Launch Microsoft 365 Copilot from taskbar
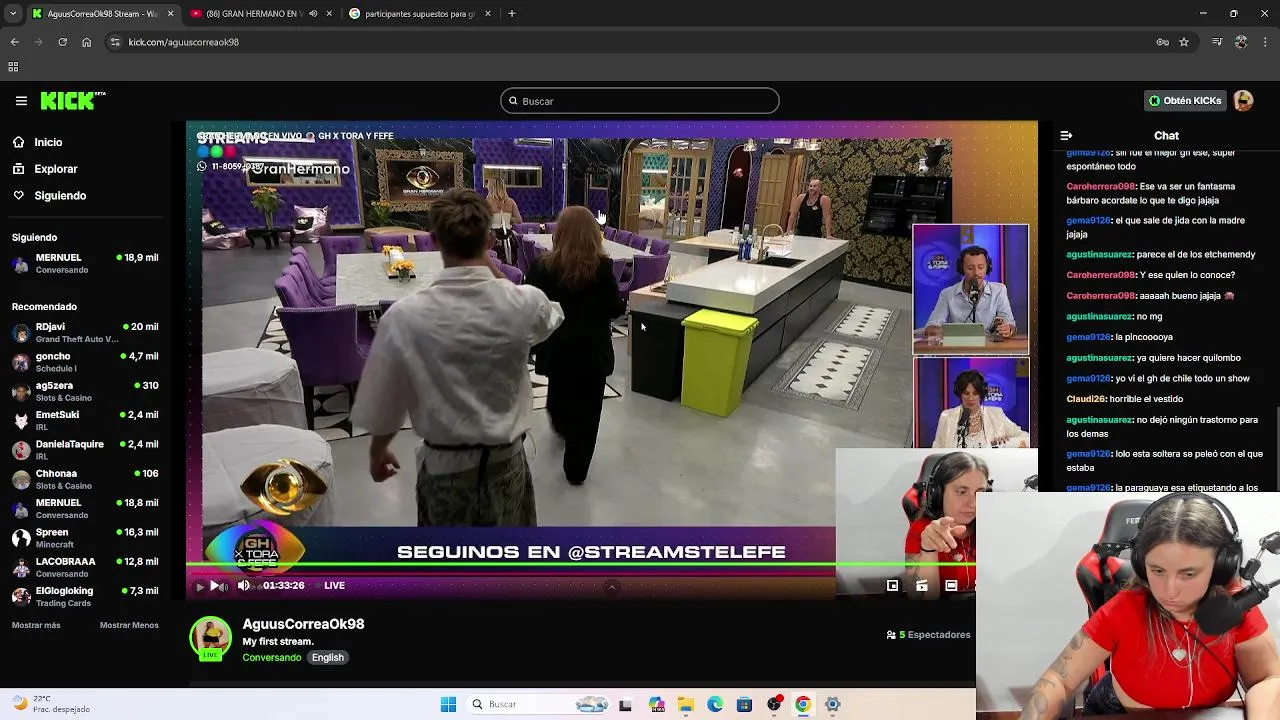The height and width of the screenshot is (720, 1280). point(656,704)
